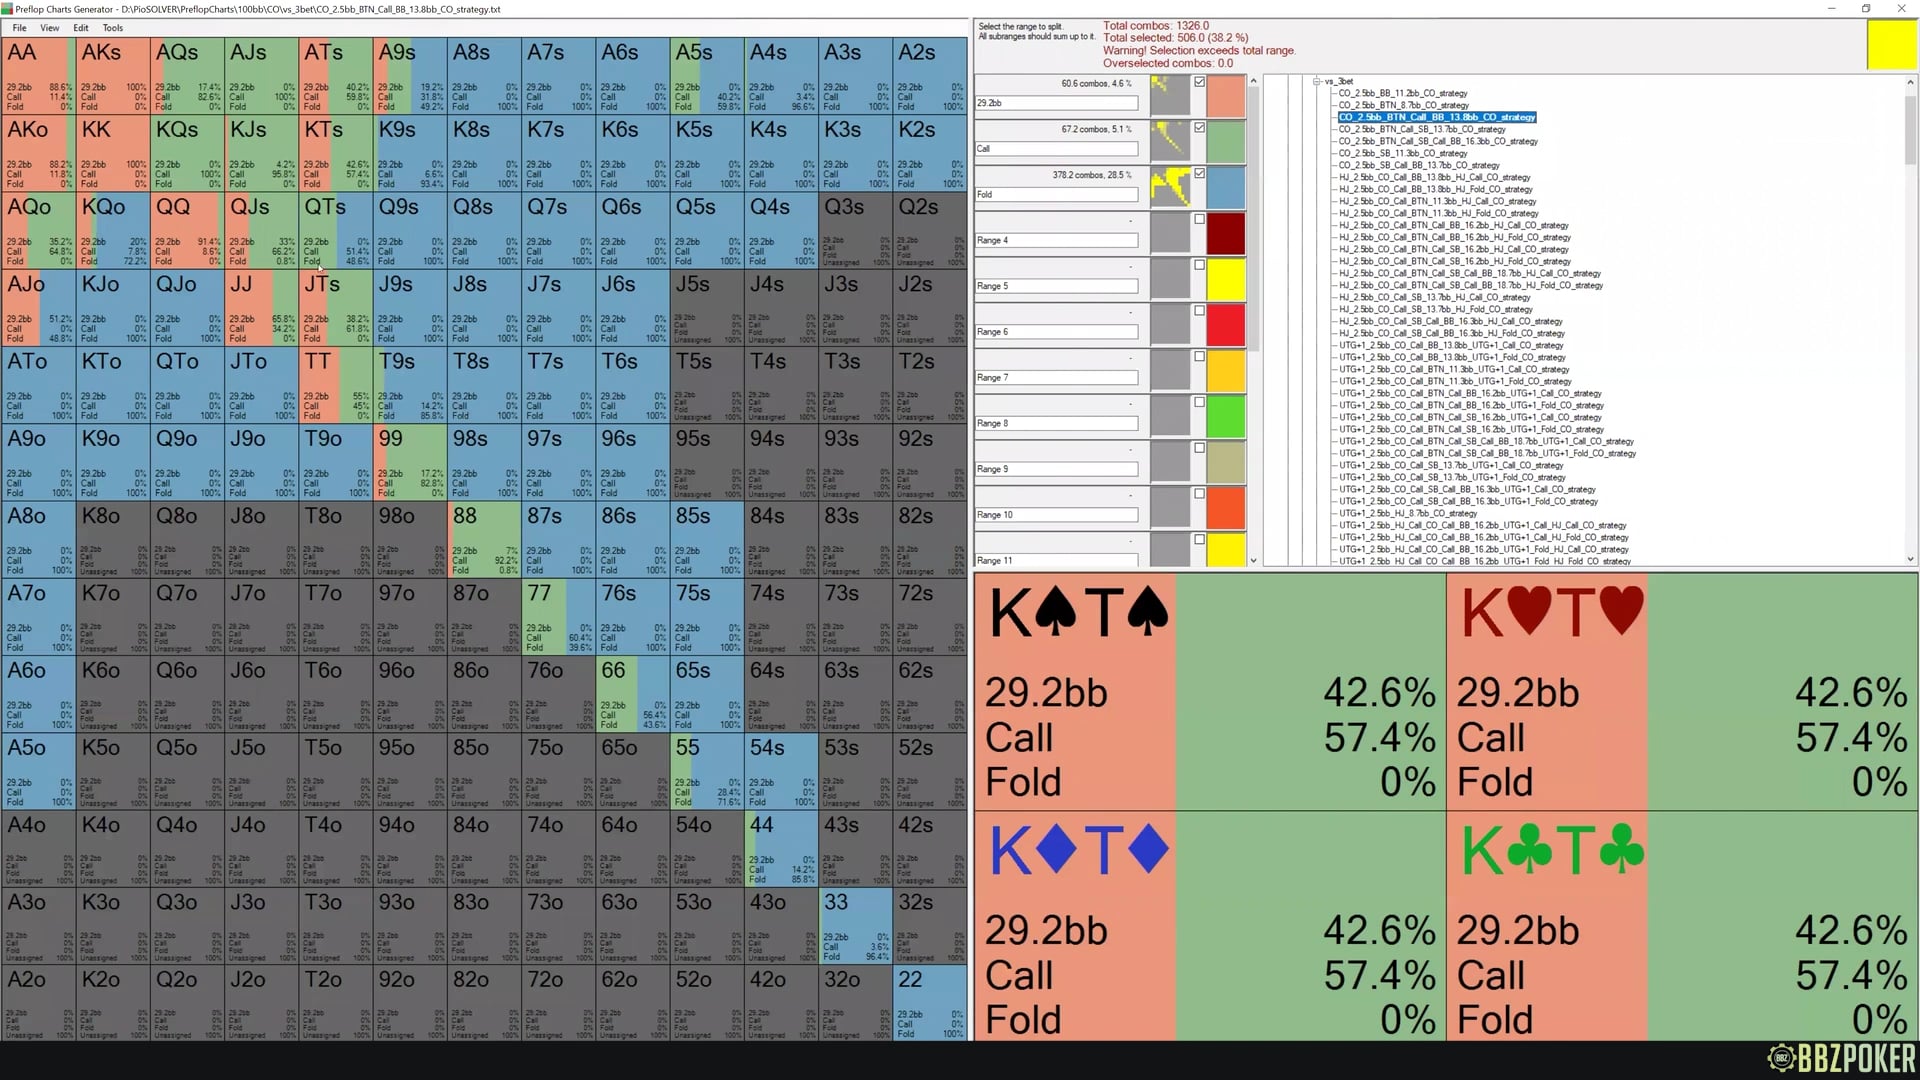The width and height of the screenshot is (1920, 1080).
Task: Select the king-ten of hearts combo panel
Action: coord(1682,692)
